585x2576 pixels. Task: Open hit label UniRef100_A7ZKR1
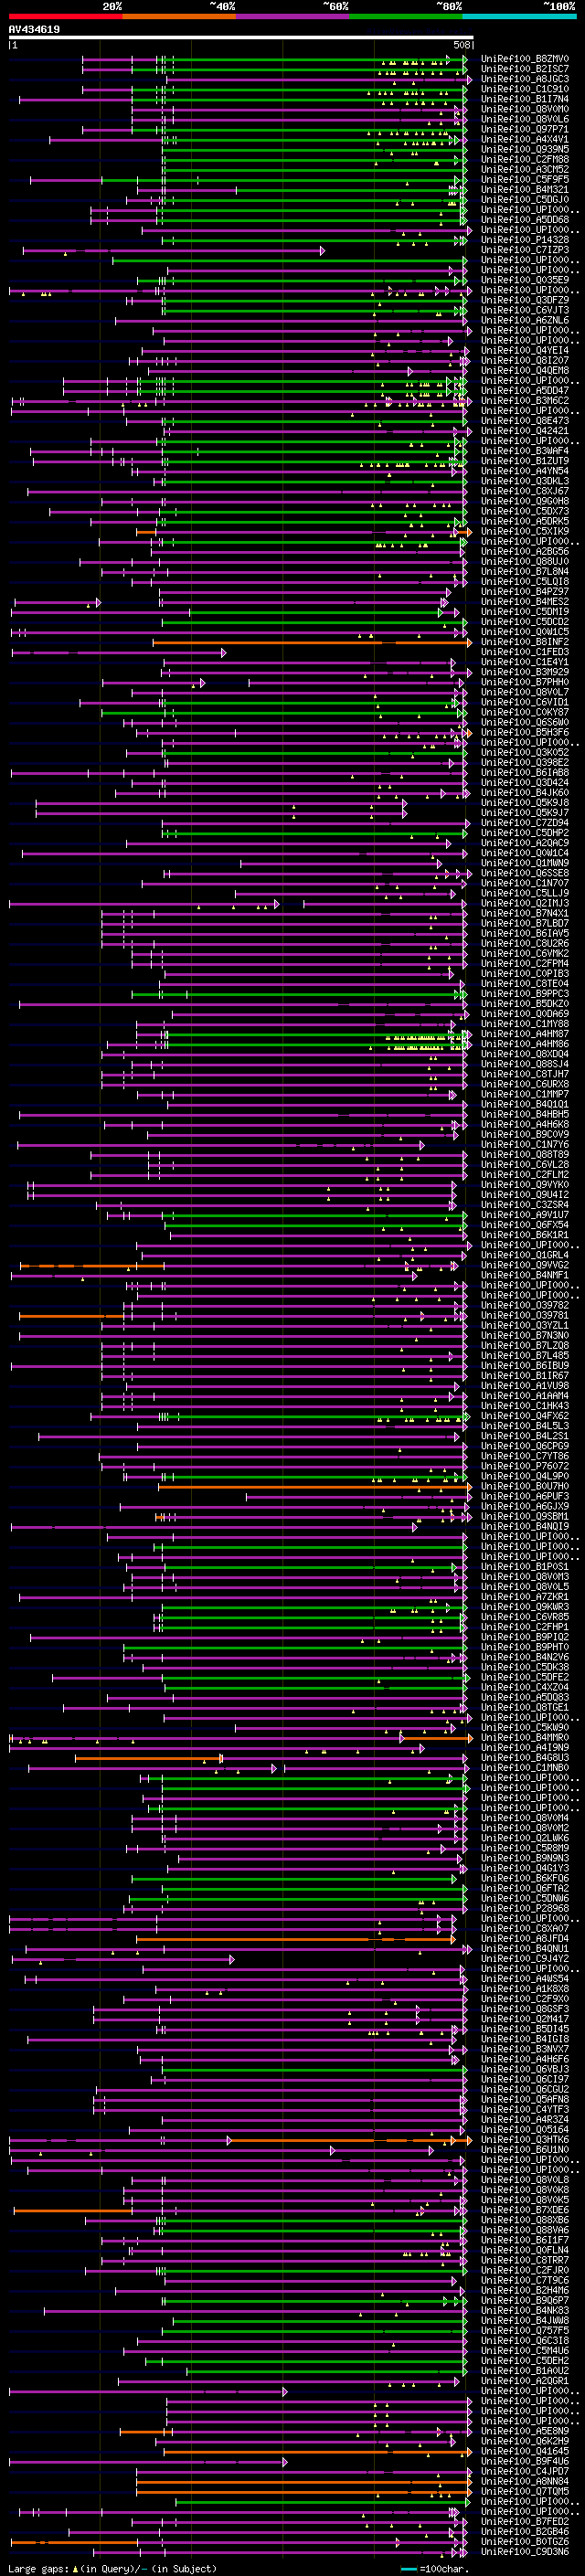tap(524, 1596)
